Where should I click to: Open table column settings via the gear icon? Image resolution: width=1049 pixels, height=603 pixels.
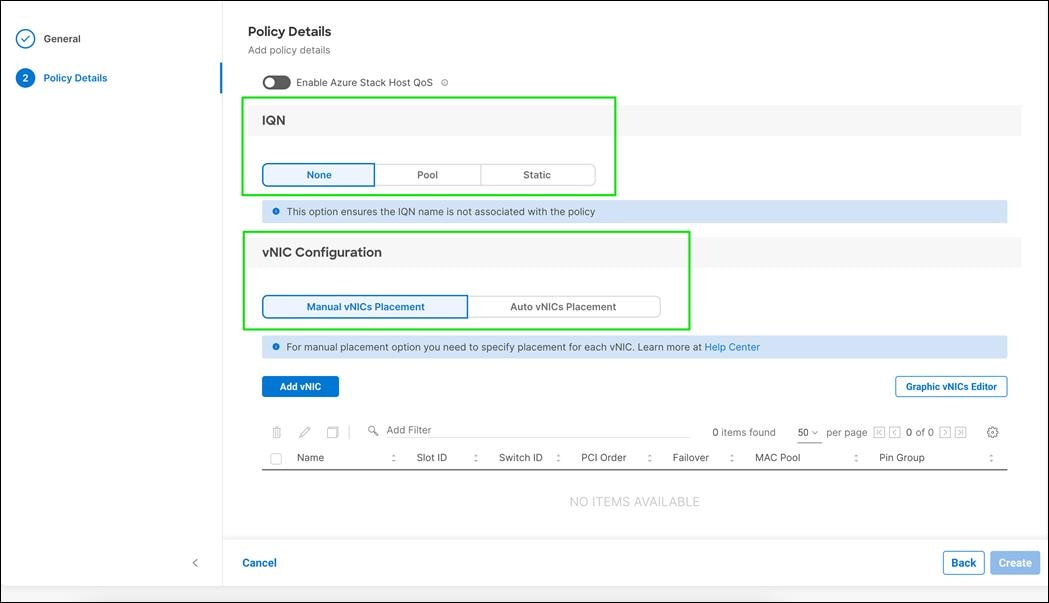click(x=992, y=431)
